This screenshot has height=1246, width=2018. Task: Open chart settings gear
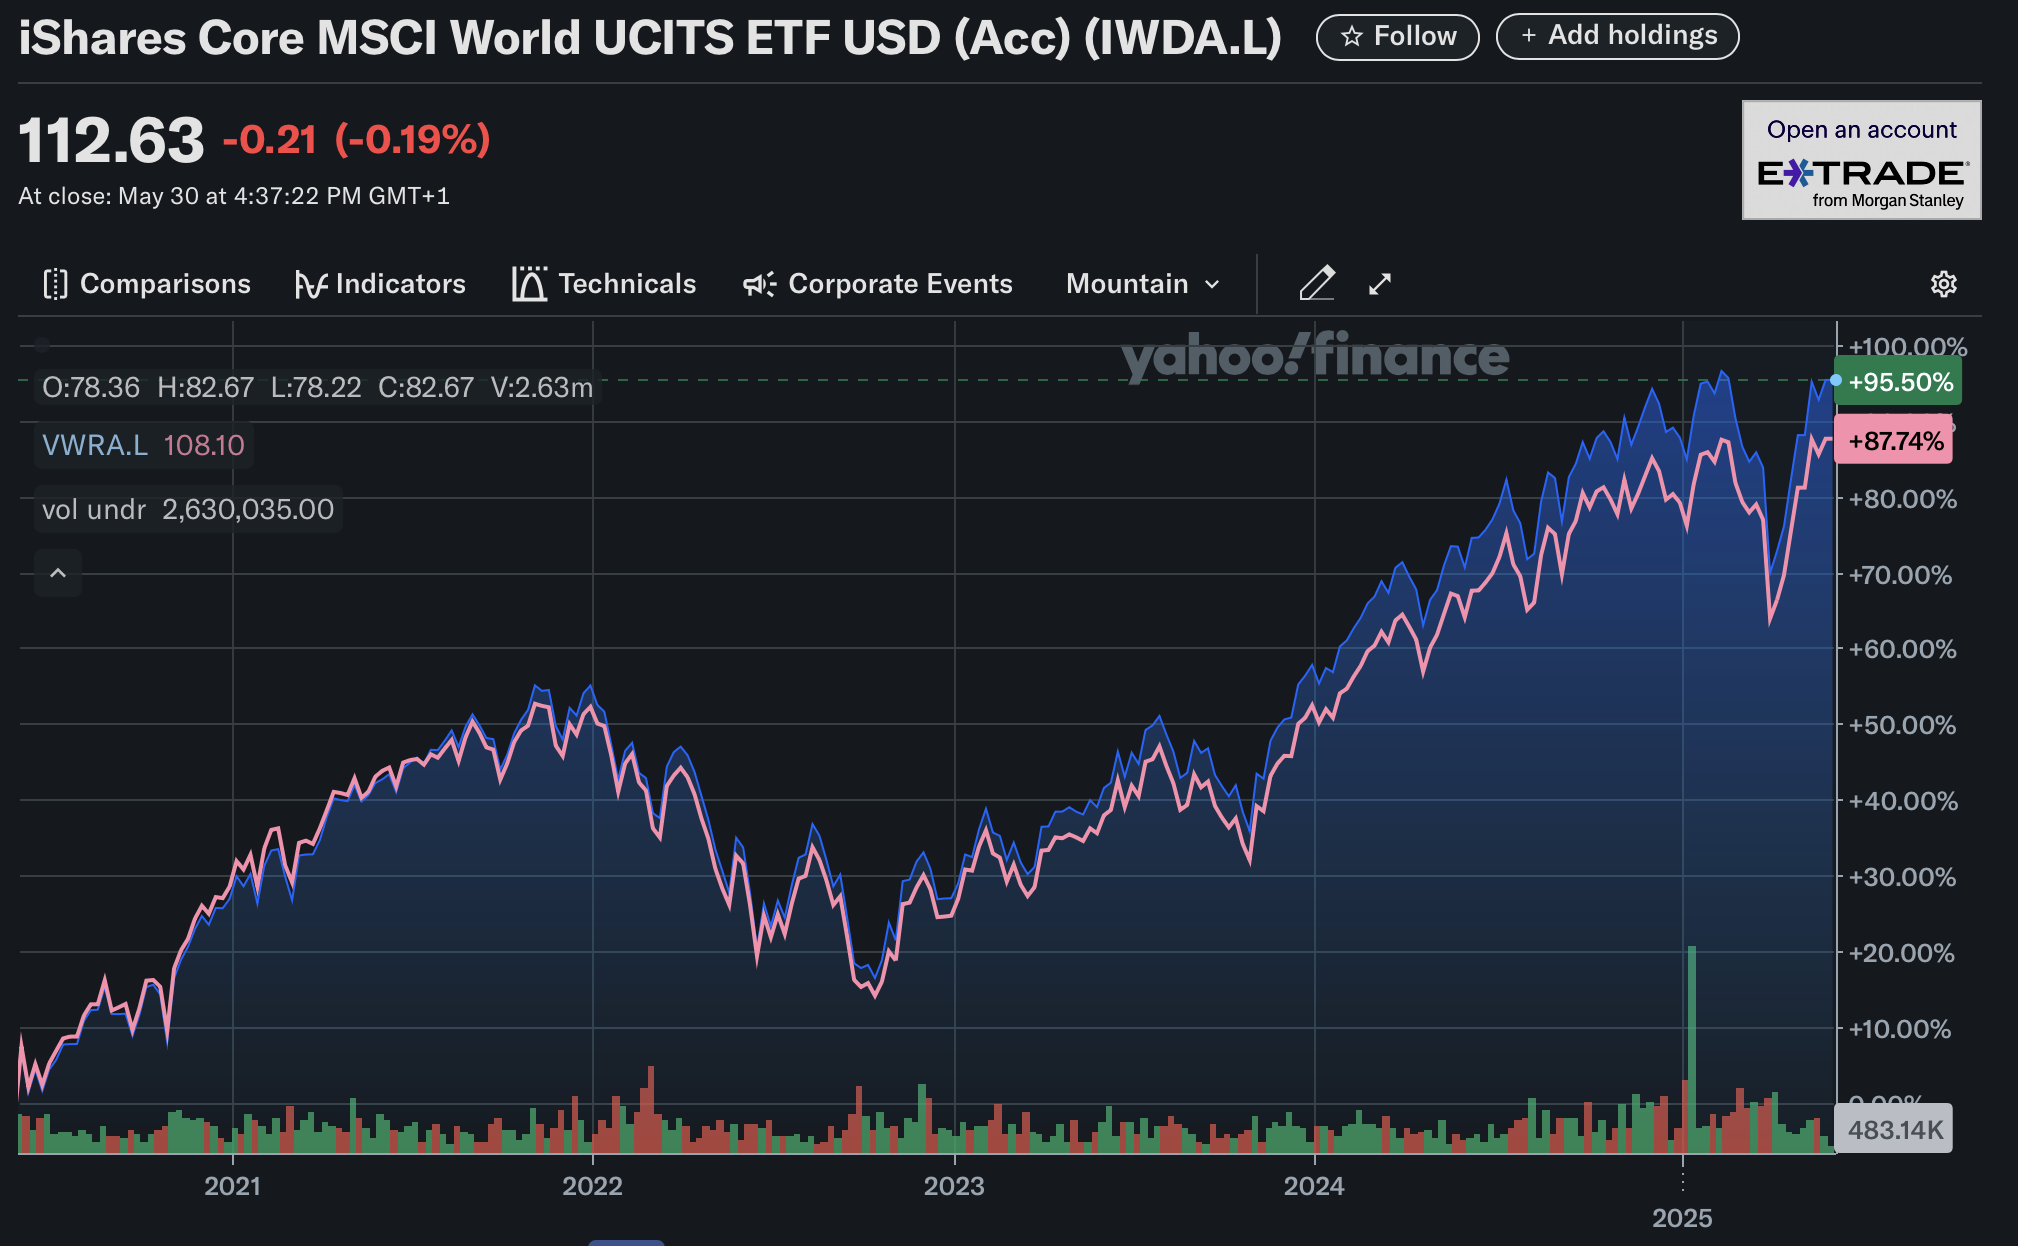[1943, 284]
